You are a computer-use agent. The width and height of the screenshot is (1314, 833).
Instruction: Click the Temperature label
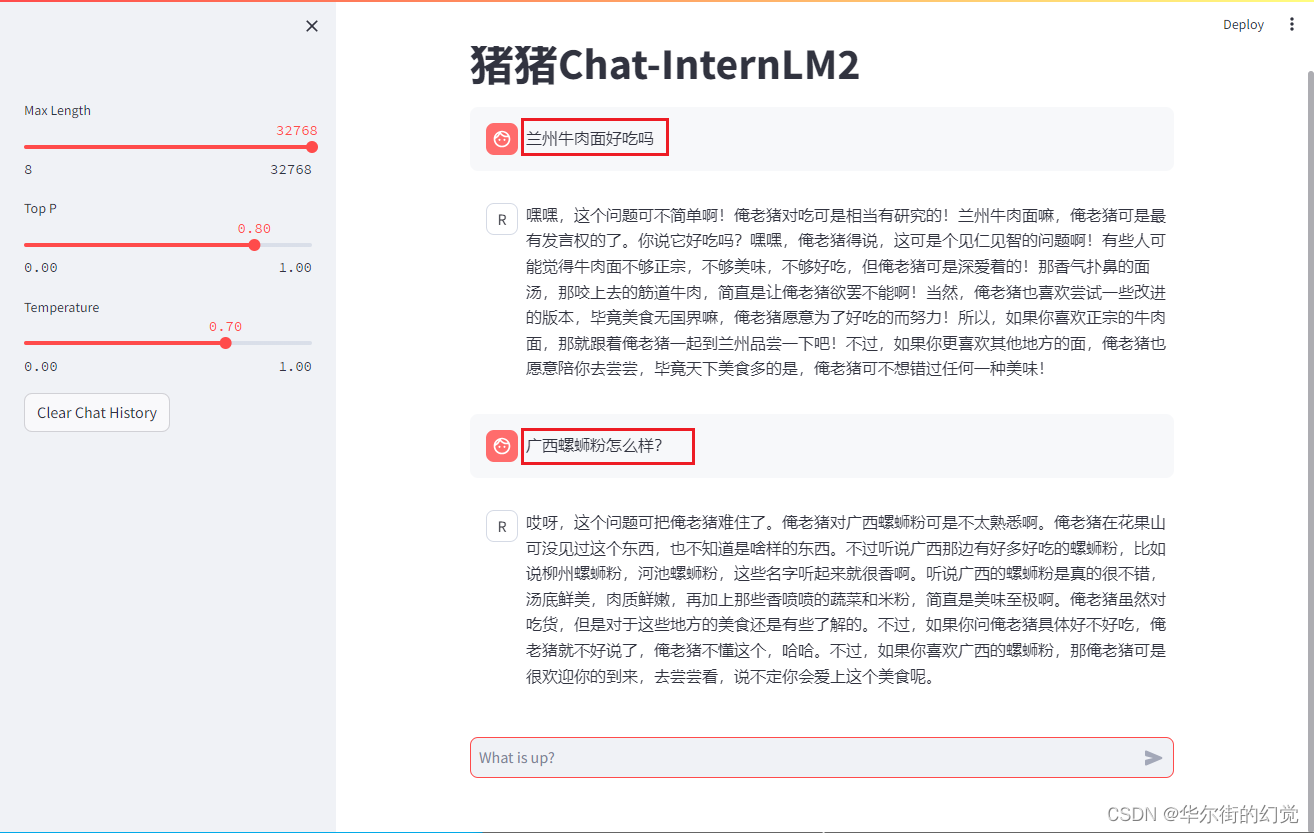click(62, 308)
